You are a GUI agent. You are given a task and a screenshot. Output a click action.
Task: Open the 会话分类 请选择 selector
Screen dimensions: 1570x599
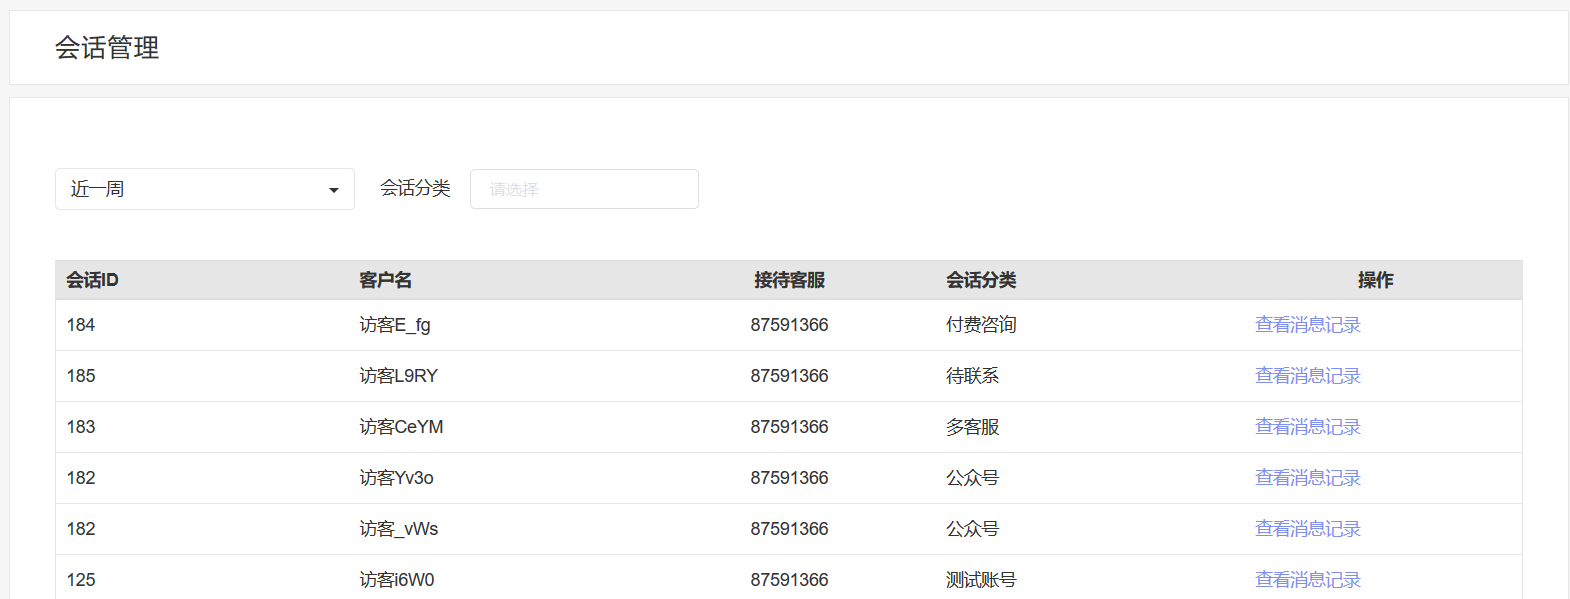point(584,189)
